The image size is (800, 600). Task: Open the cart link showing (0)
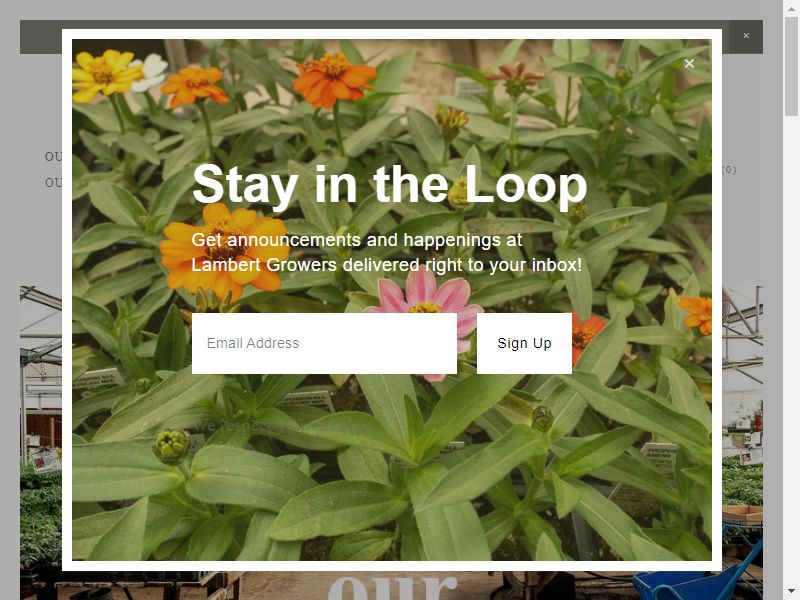click(730, 169)
